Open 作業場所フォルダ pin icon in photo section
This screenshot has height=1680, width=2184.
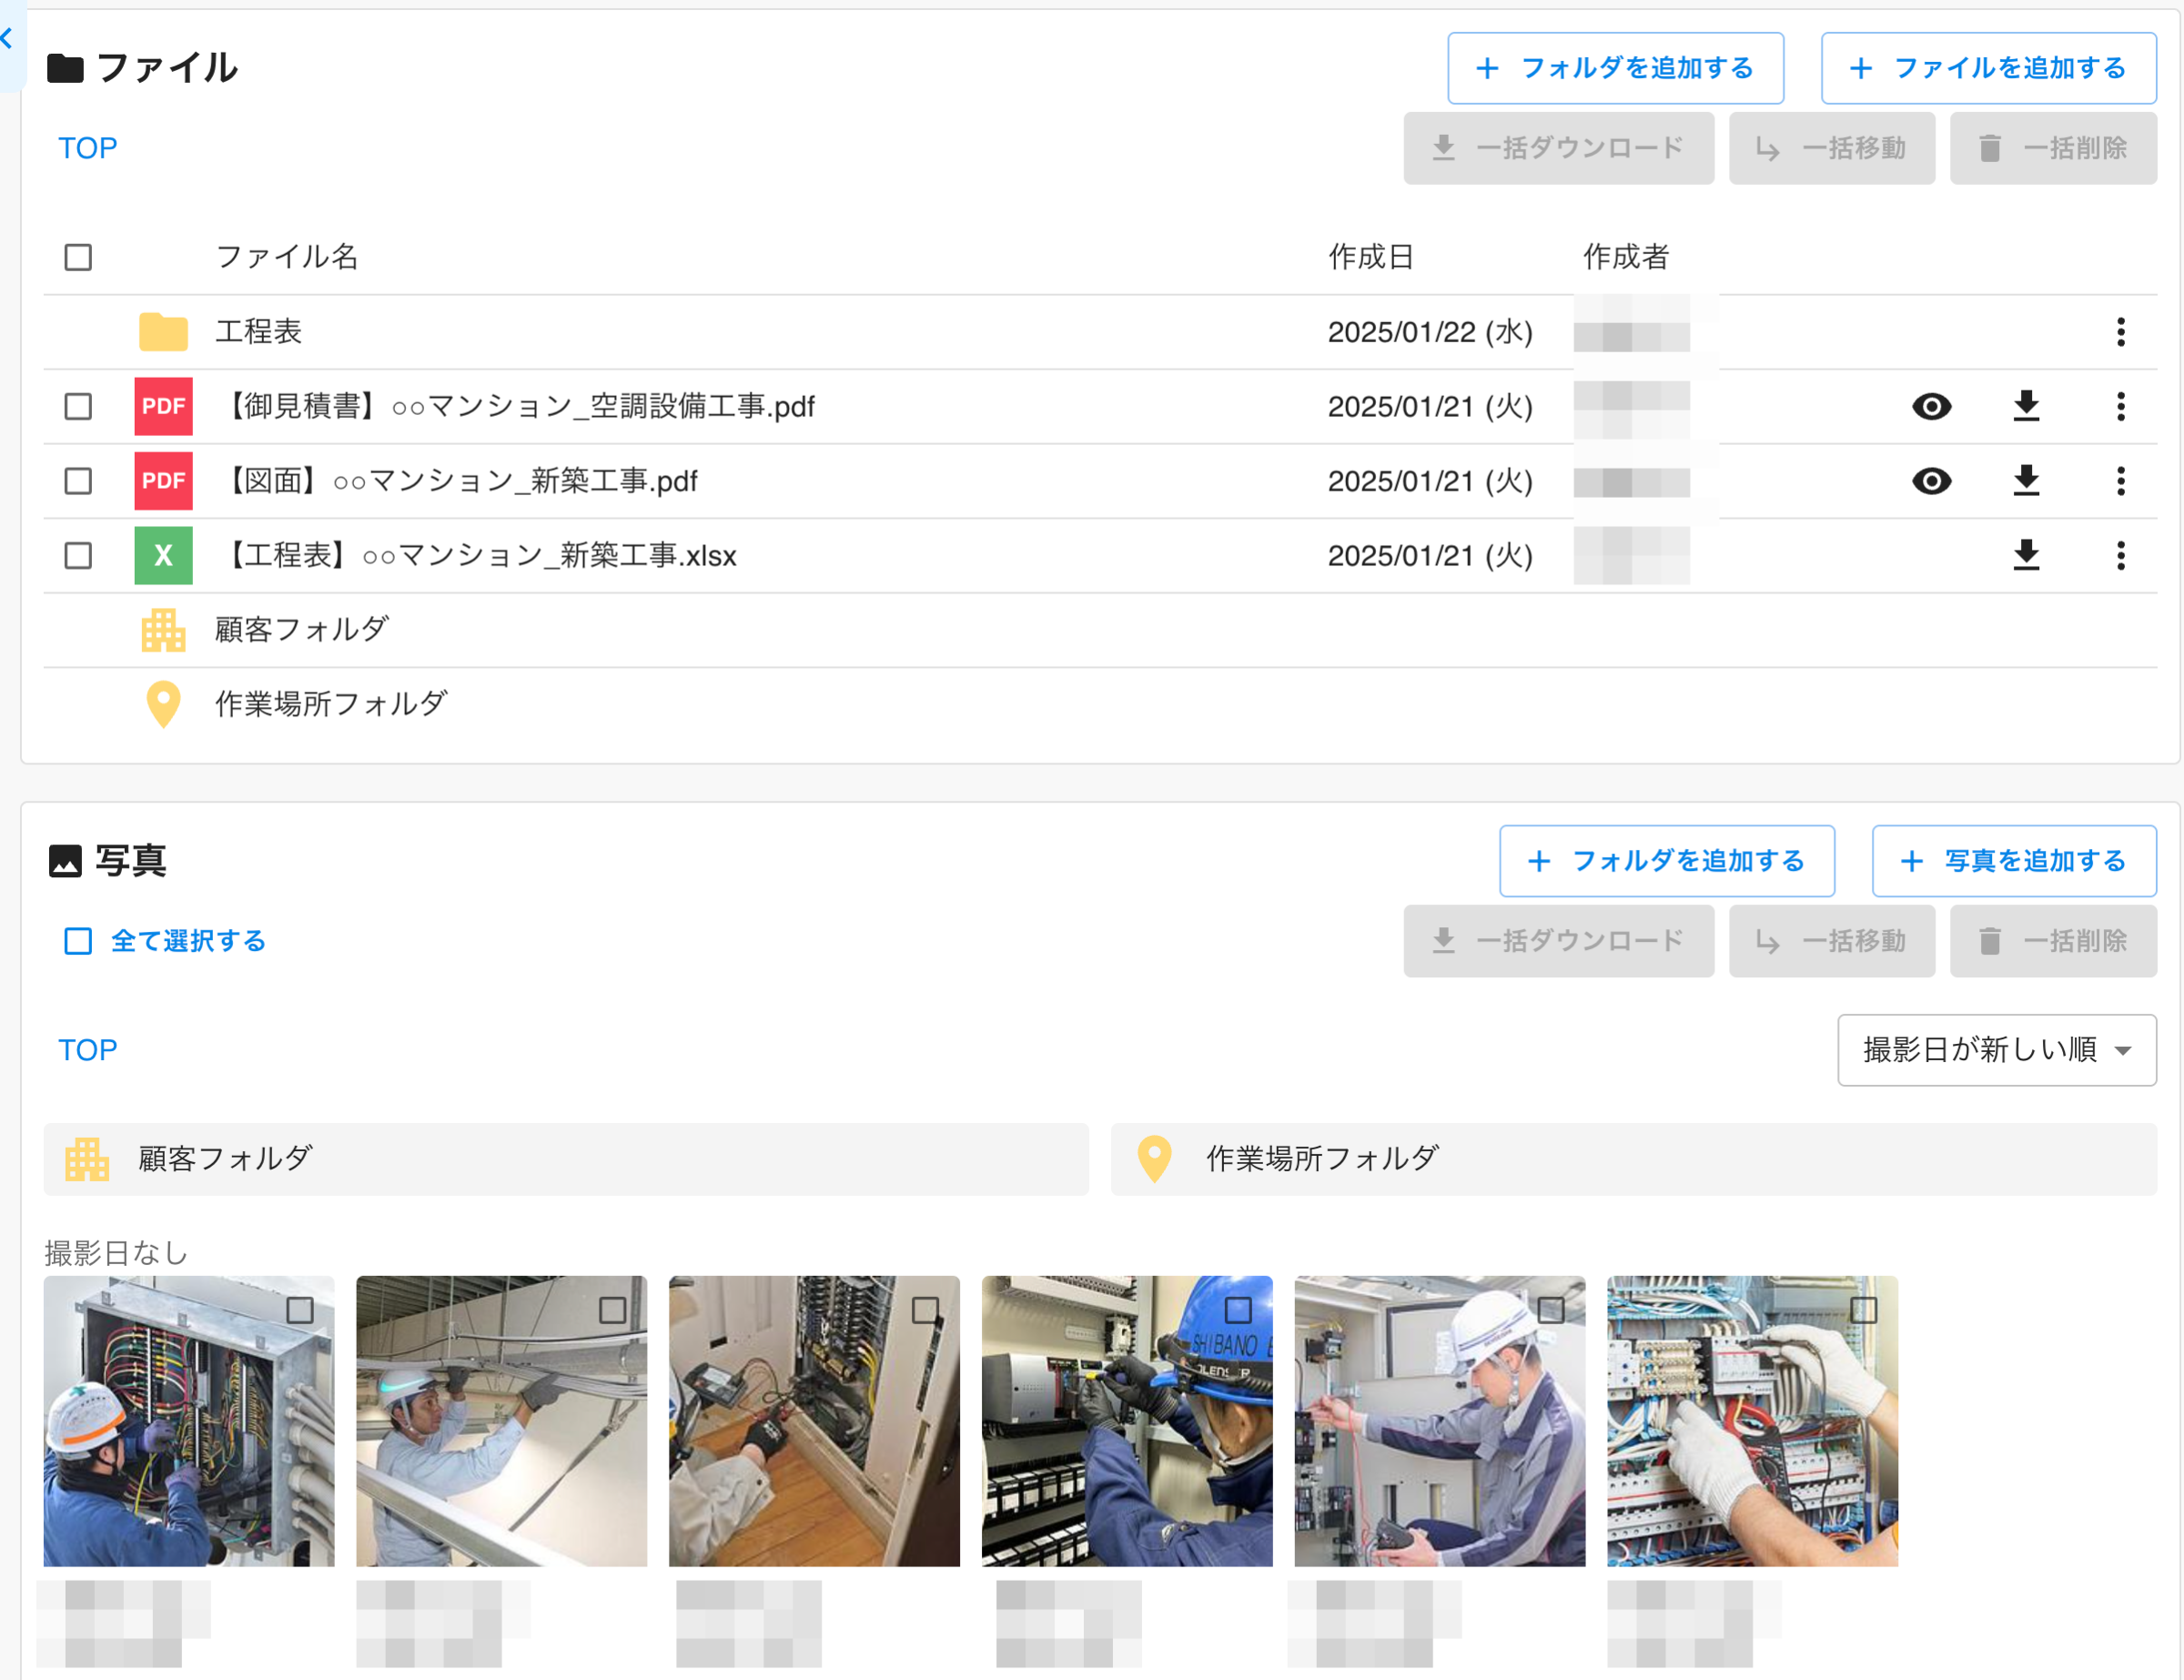point(1155,1159)
